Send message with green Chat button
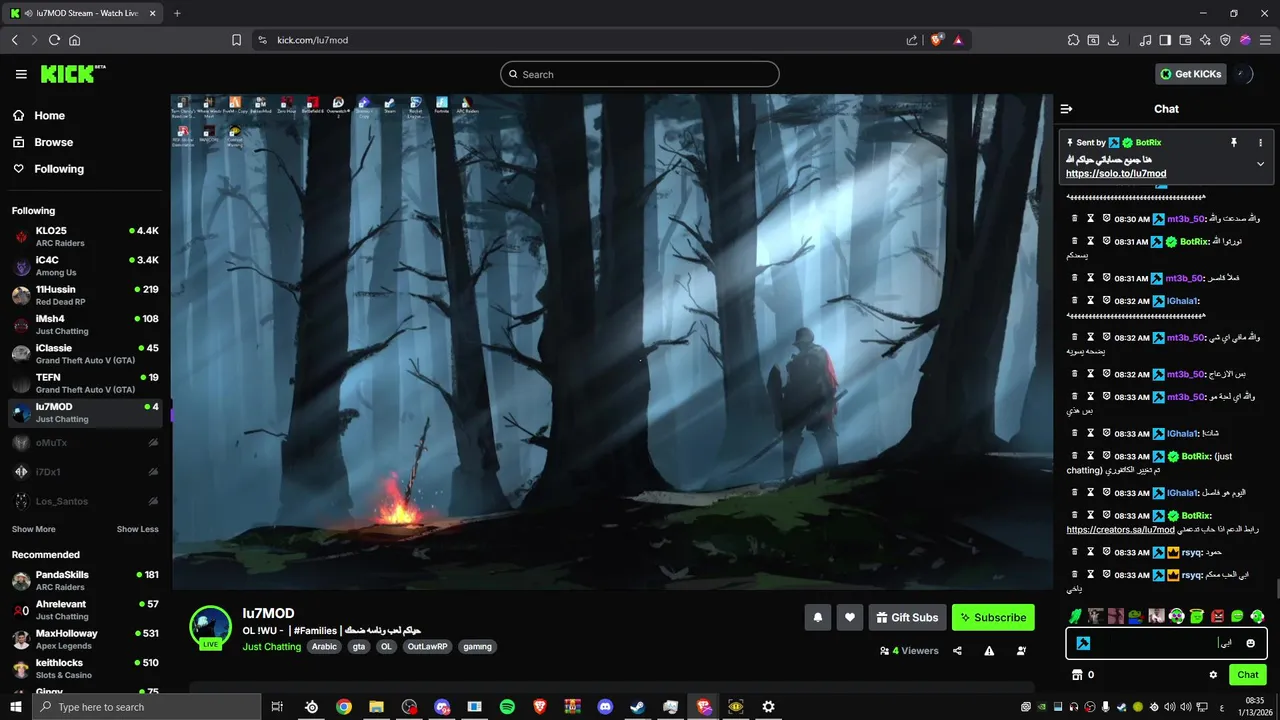The image size is (1280, 720). [x=1247, y=675]
